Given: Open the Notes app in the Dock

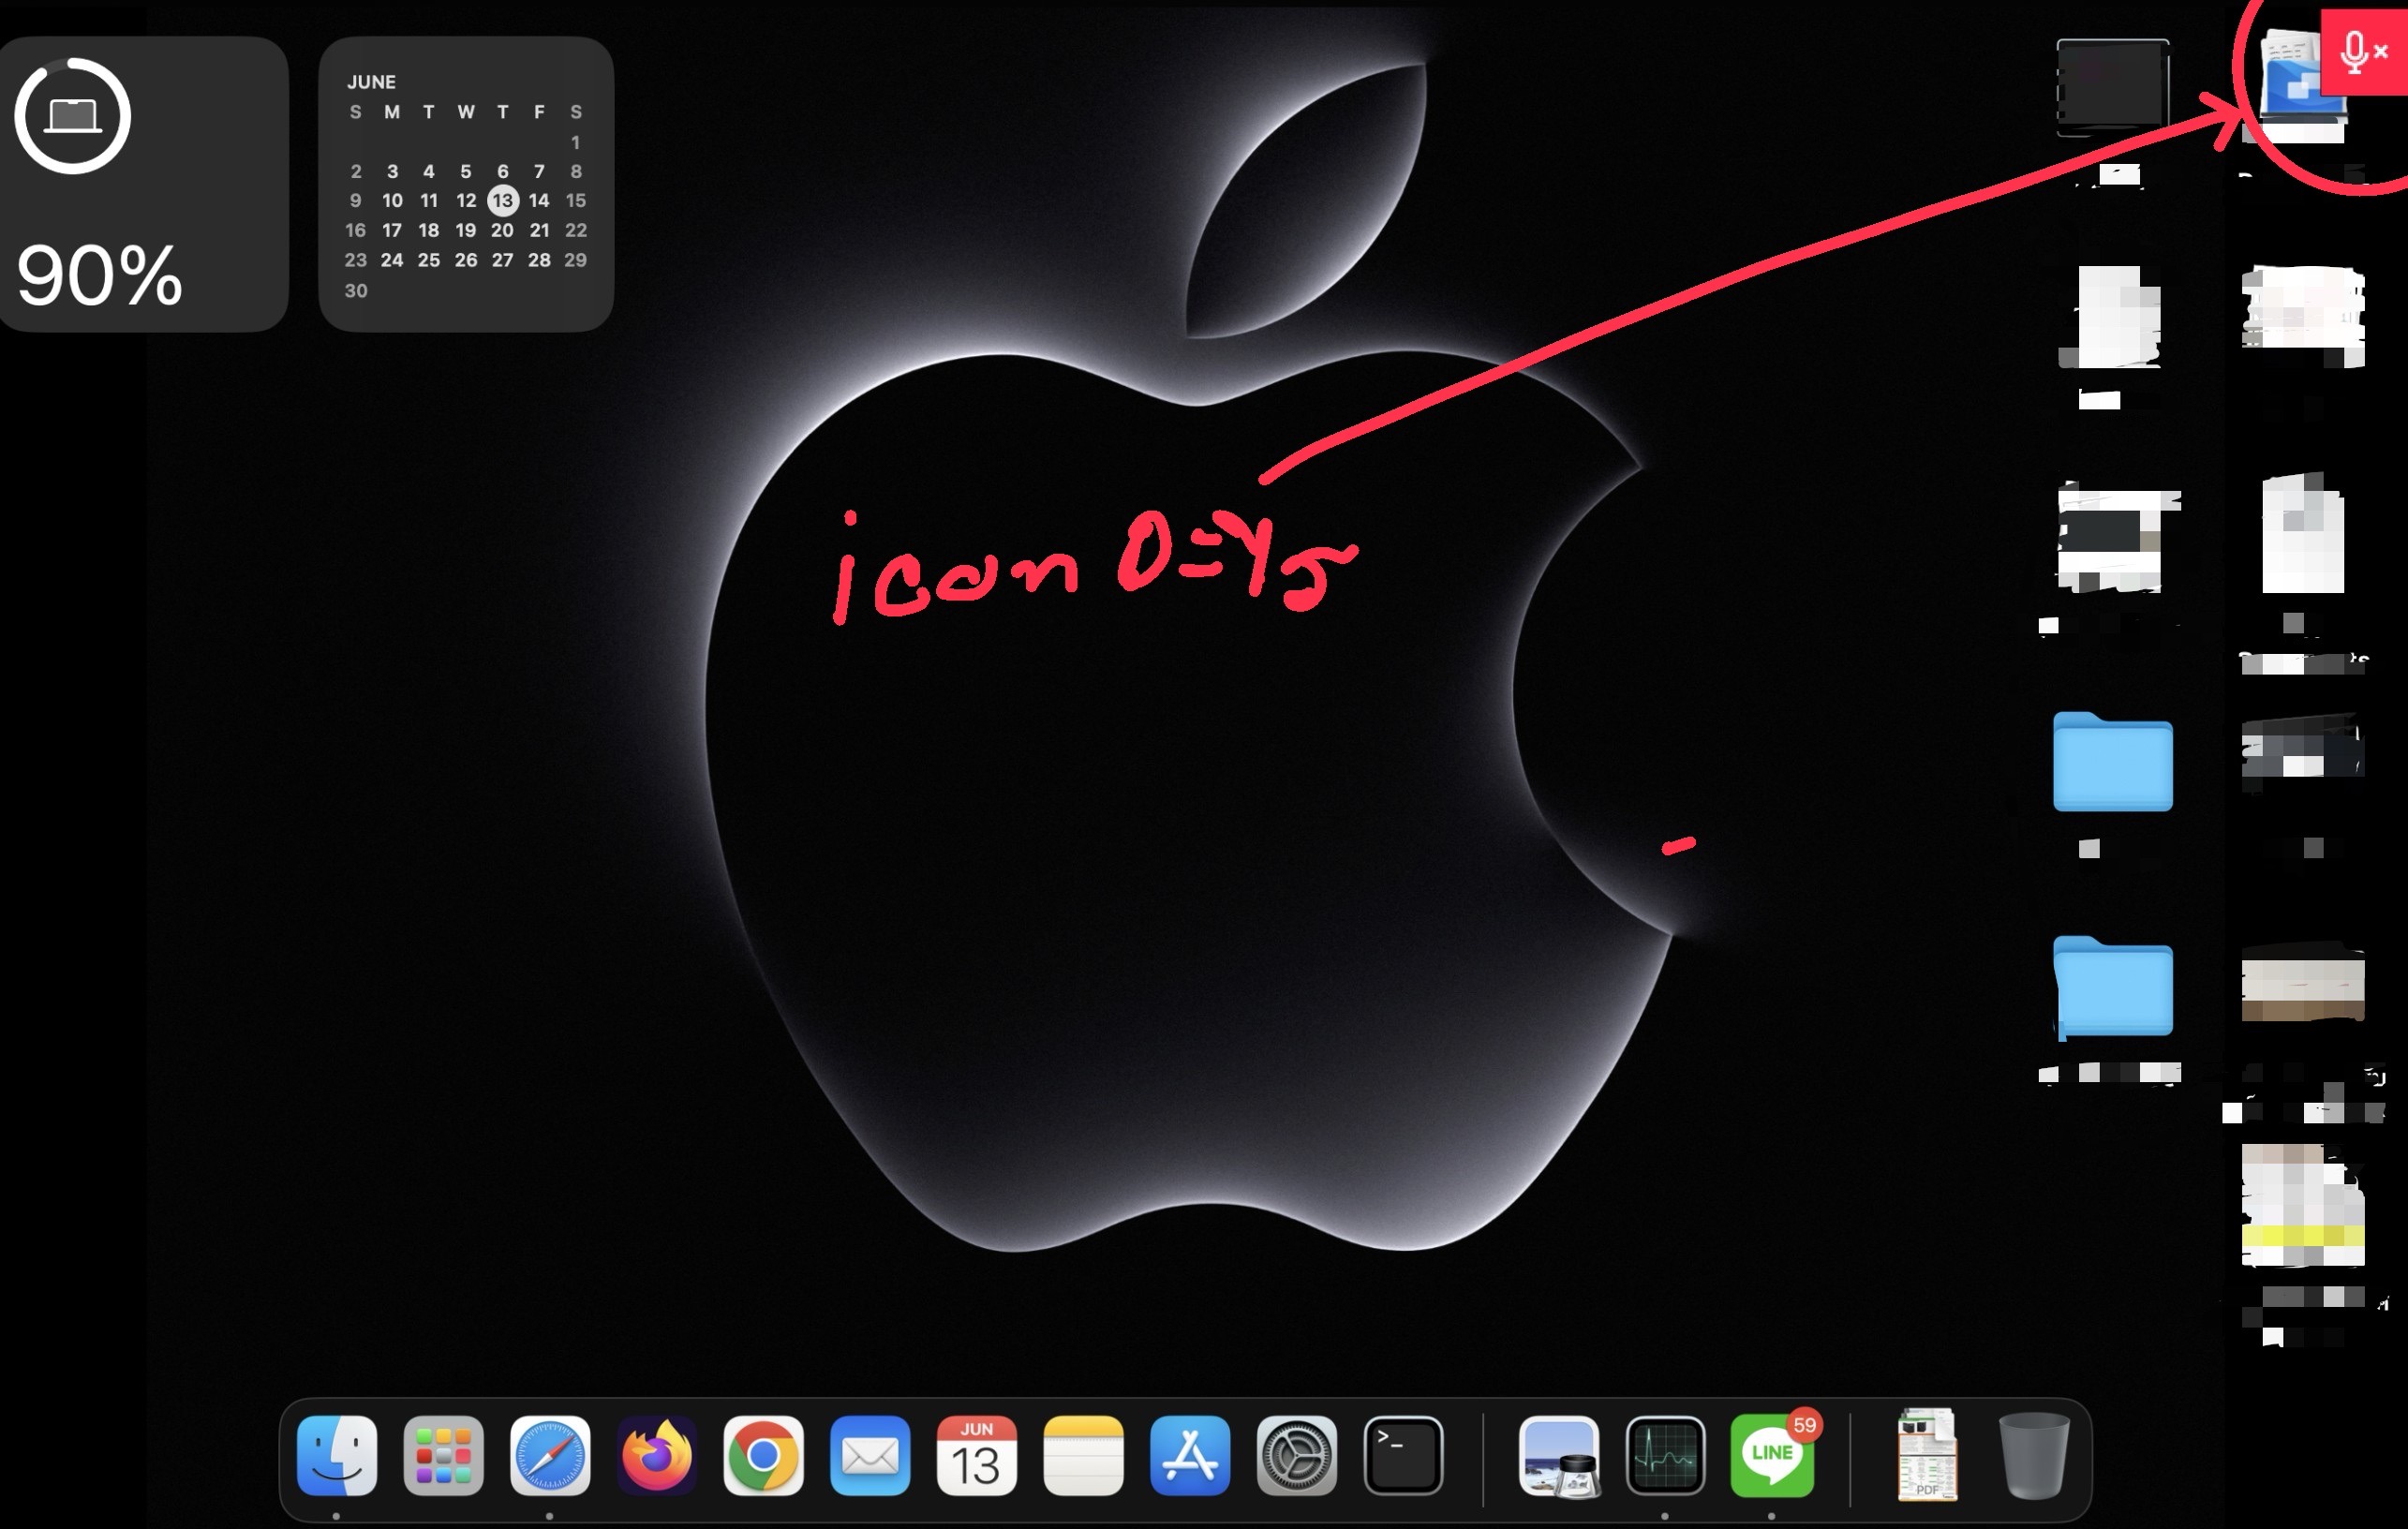Looking at the screenshot, I should pyautogui.click(x=1083, y=1455).
